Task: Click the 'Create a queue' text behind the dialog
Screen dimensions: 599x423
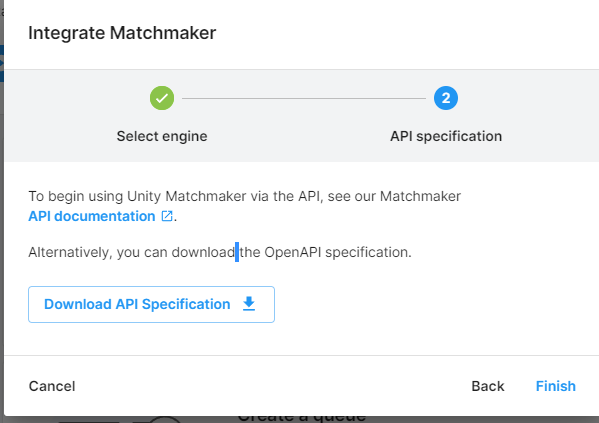Action: (302, 418)
